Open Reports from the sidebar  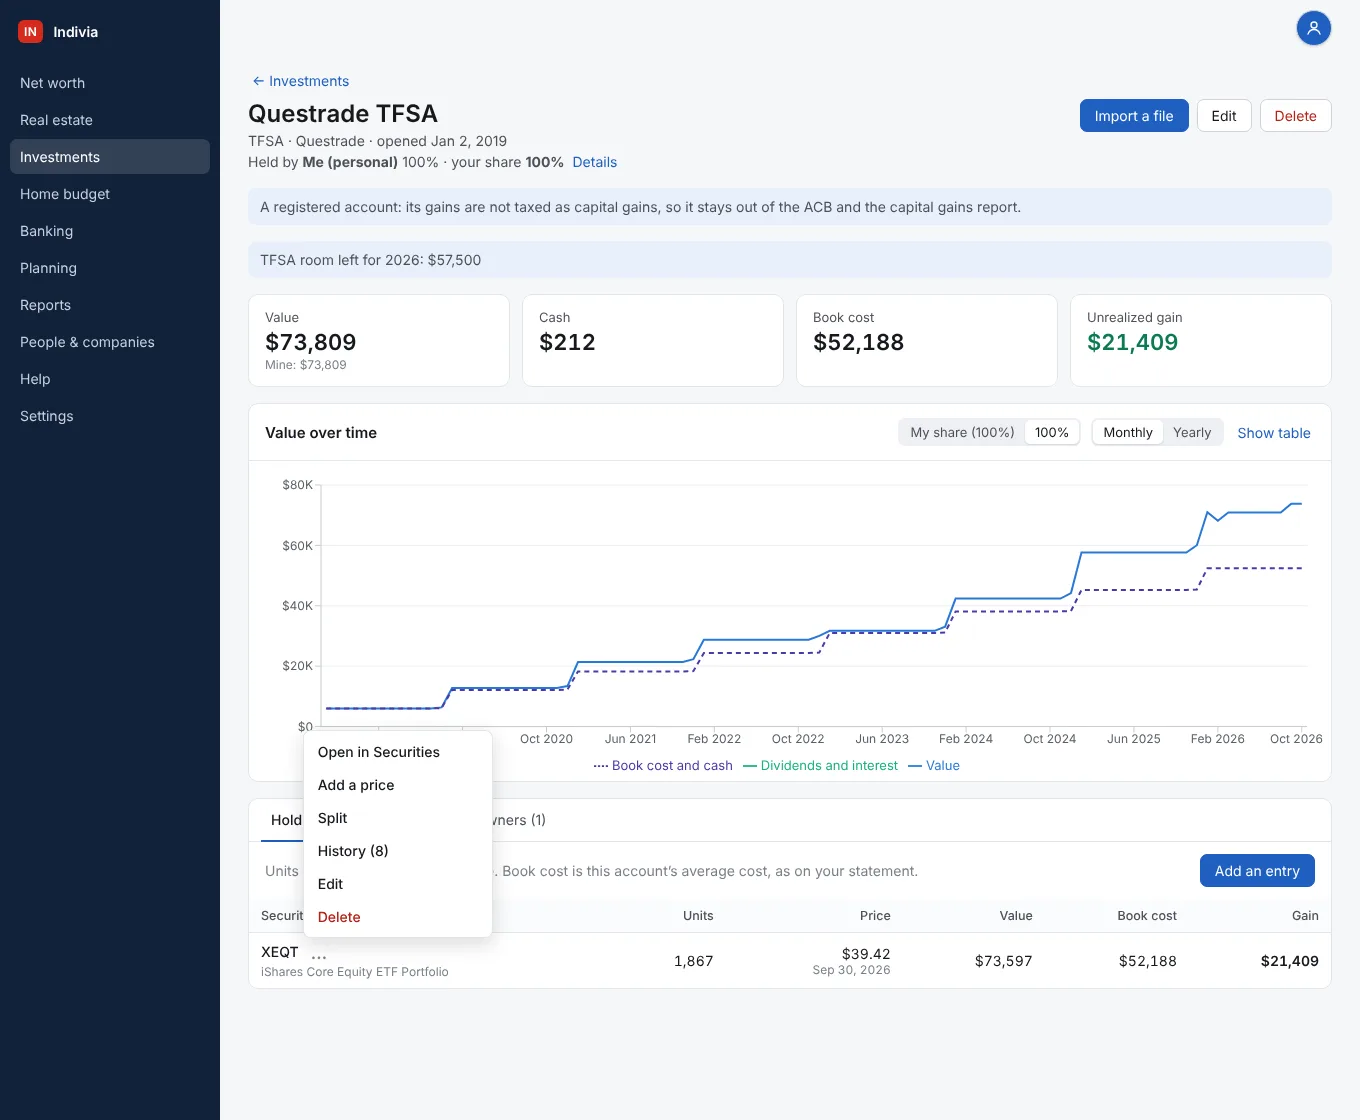110,305
